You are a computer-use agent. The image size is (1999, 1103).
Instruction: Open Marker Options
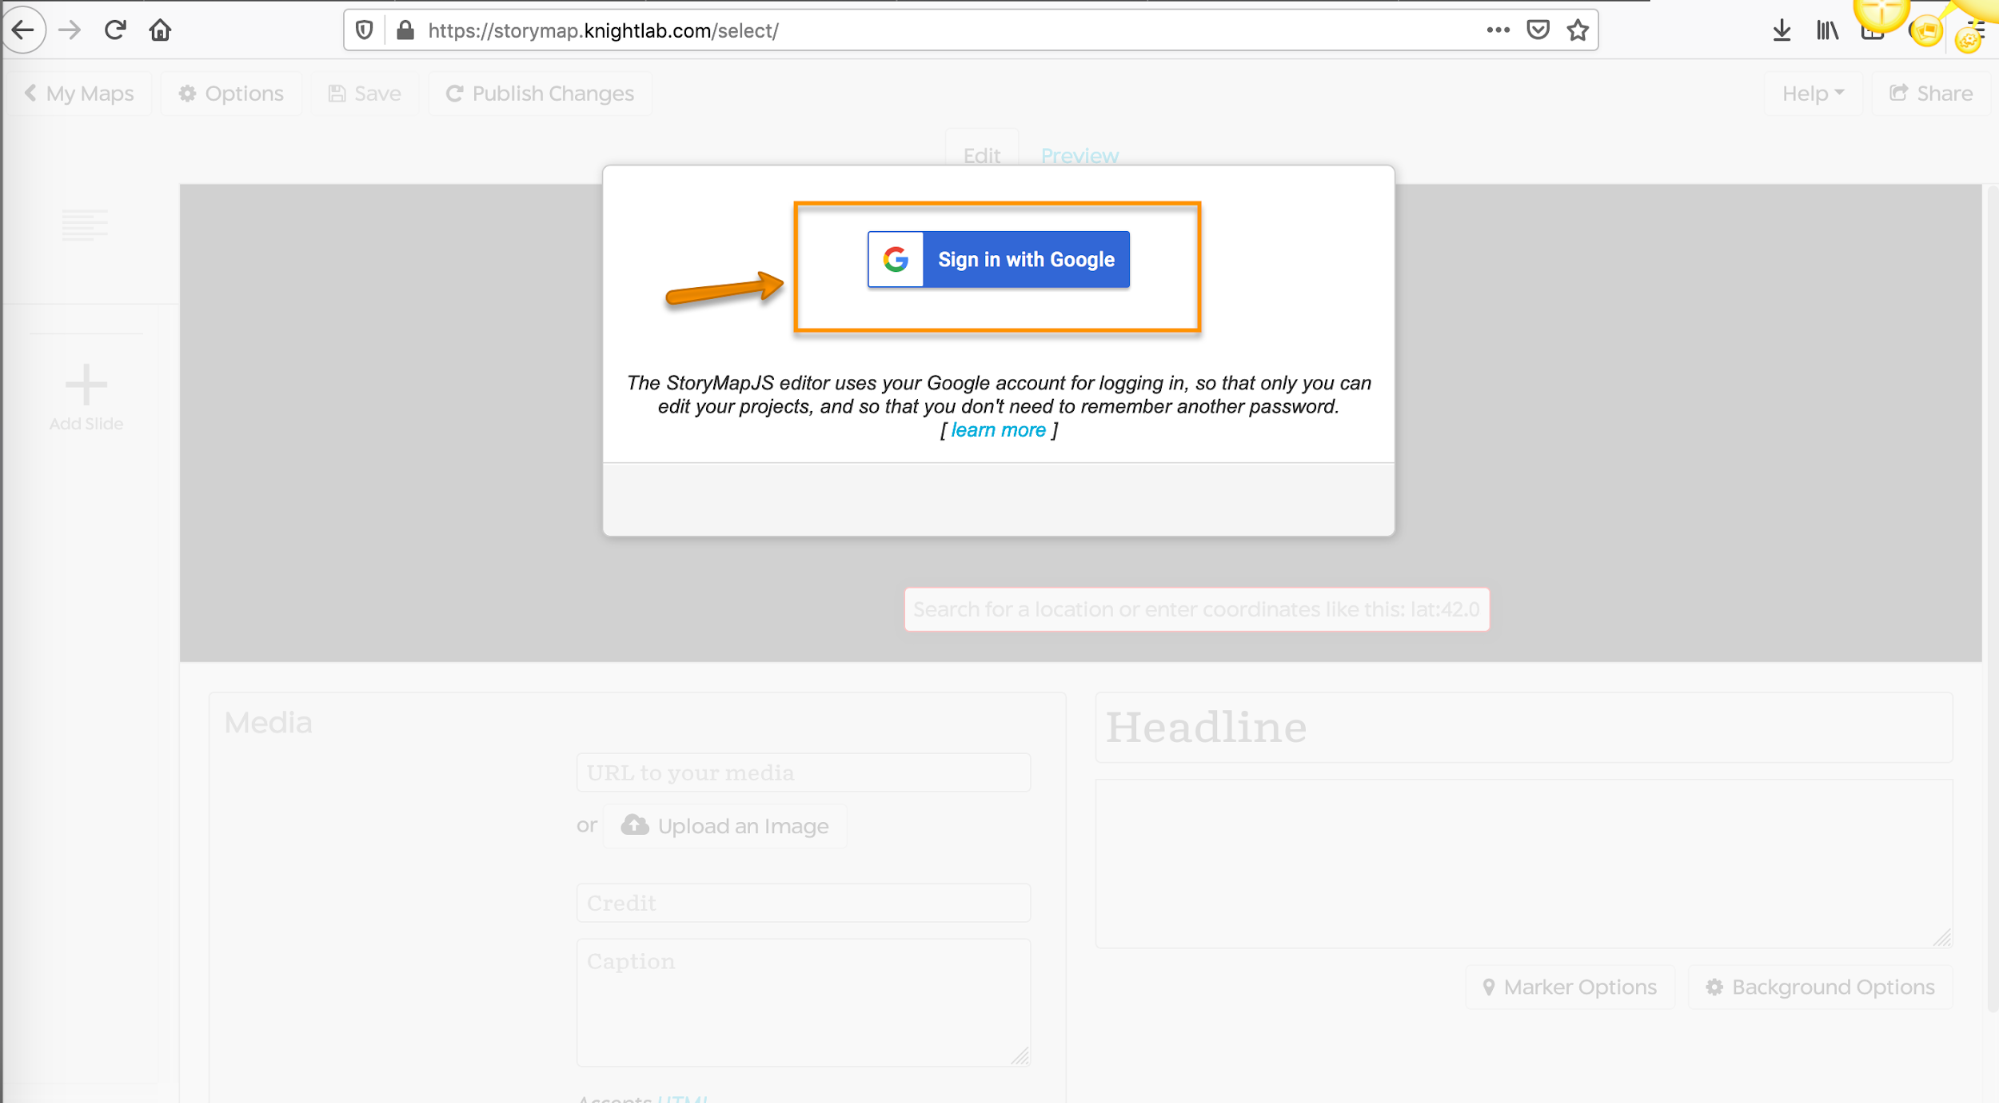coord(1569,986)
